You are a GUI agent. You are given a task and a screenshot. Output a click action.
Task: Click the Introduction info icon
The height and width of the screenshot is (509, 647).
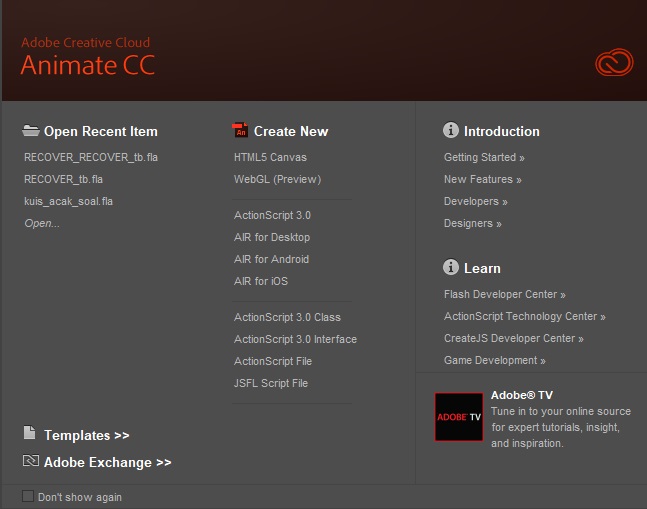[451, 130]
